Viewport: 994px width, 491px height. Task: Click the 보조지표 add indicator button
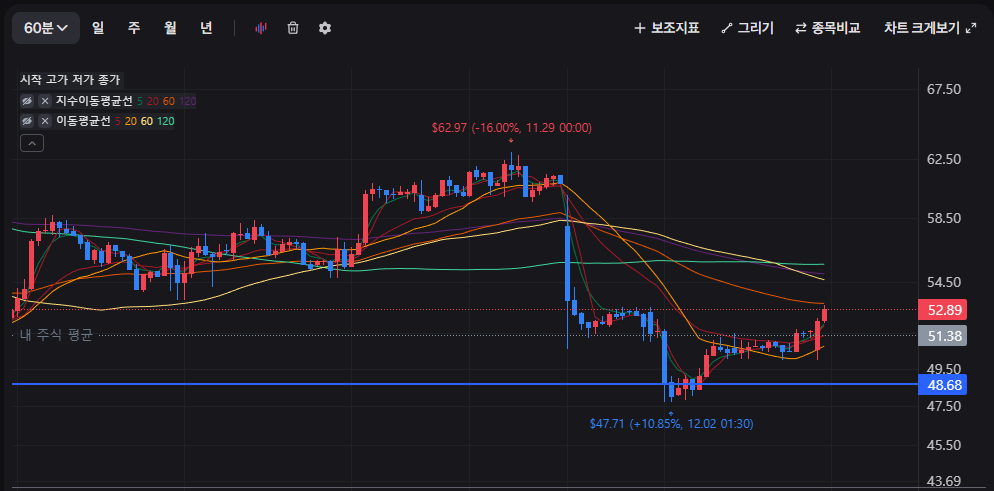point(667,28)
